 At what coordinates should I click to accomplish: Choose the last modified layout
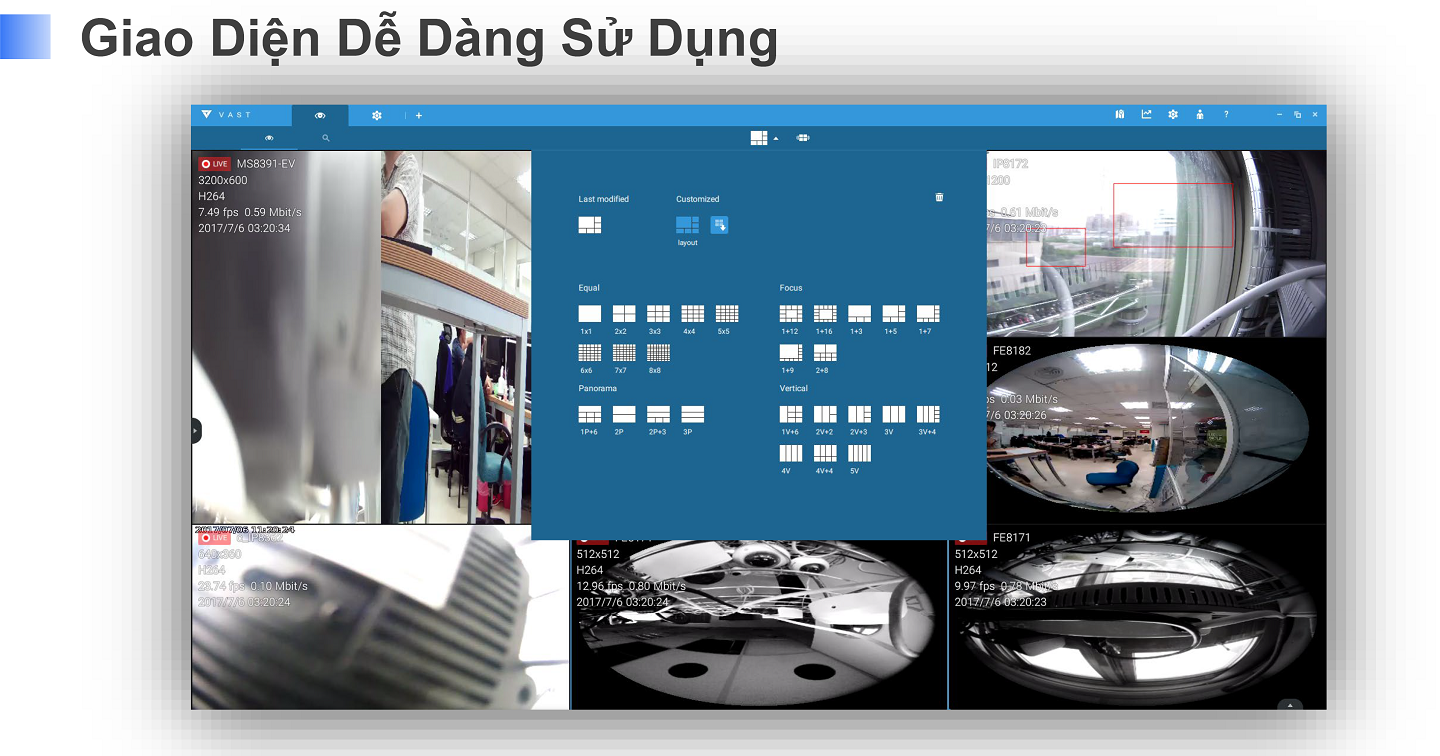[x=589, y=225]
